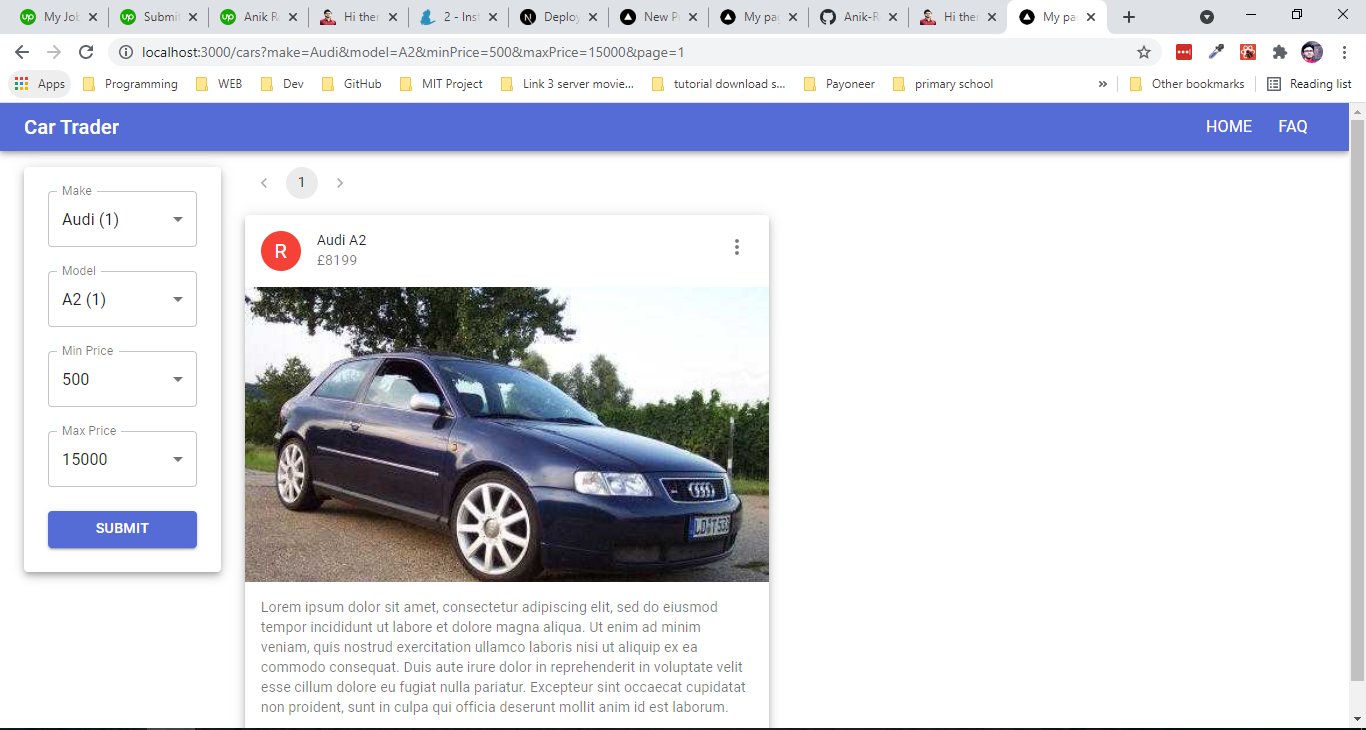The image size is (1366, 730).
Task: Go to previous results page chevron
Action: coord(264,183)
